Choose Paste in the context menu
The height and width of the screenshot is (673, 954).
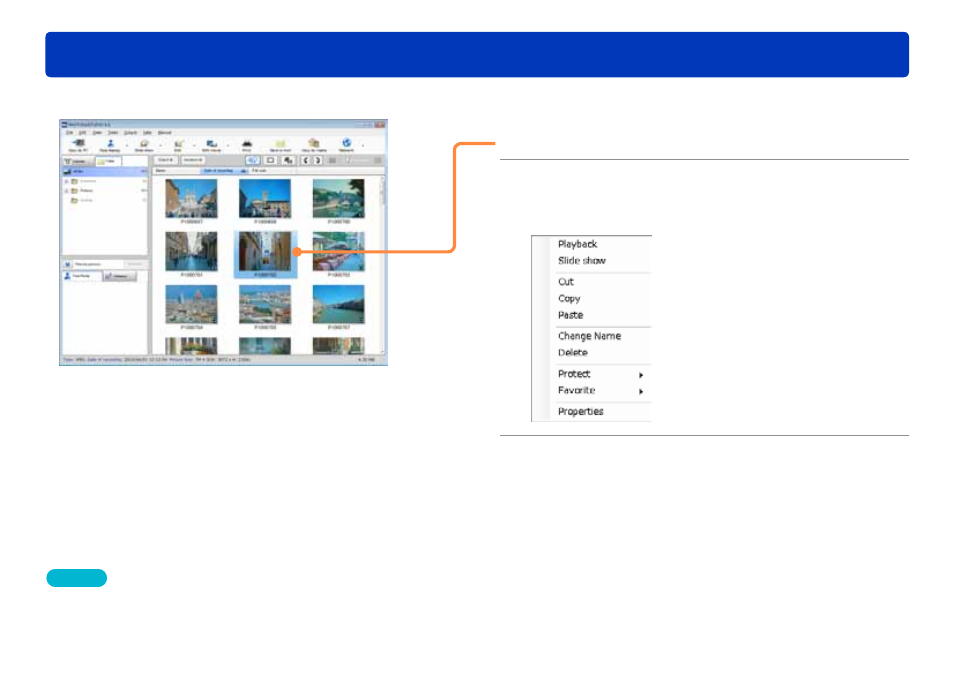click(570, 315)
